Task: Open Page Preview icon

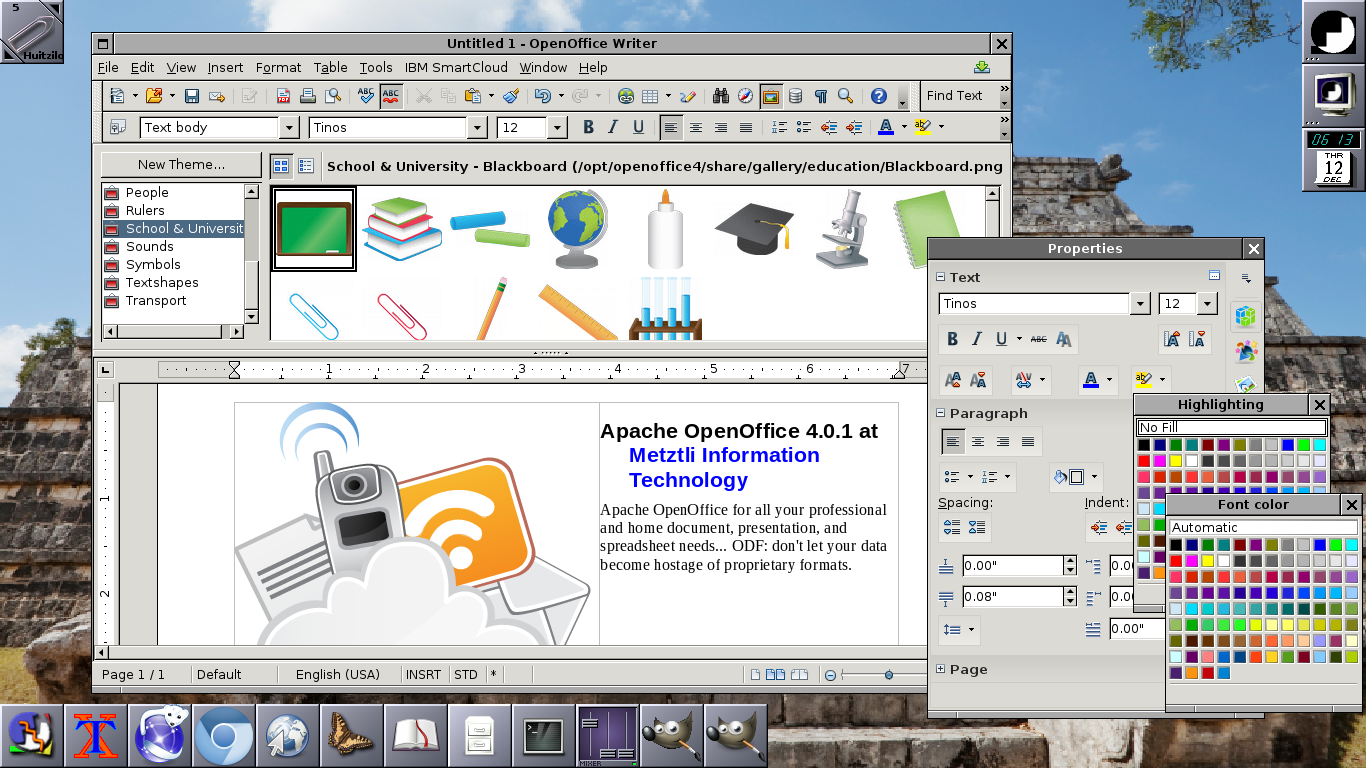Action: pyautogui.click(x=333, y=96)
